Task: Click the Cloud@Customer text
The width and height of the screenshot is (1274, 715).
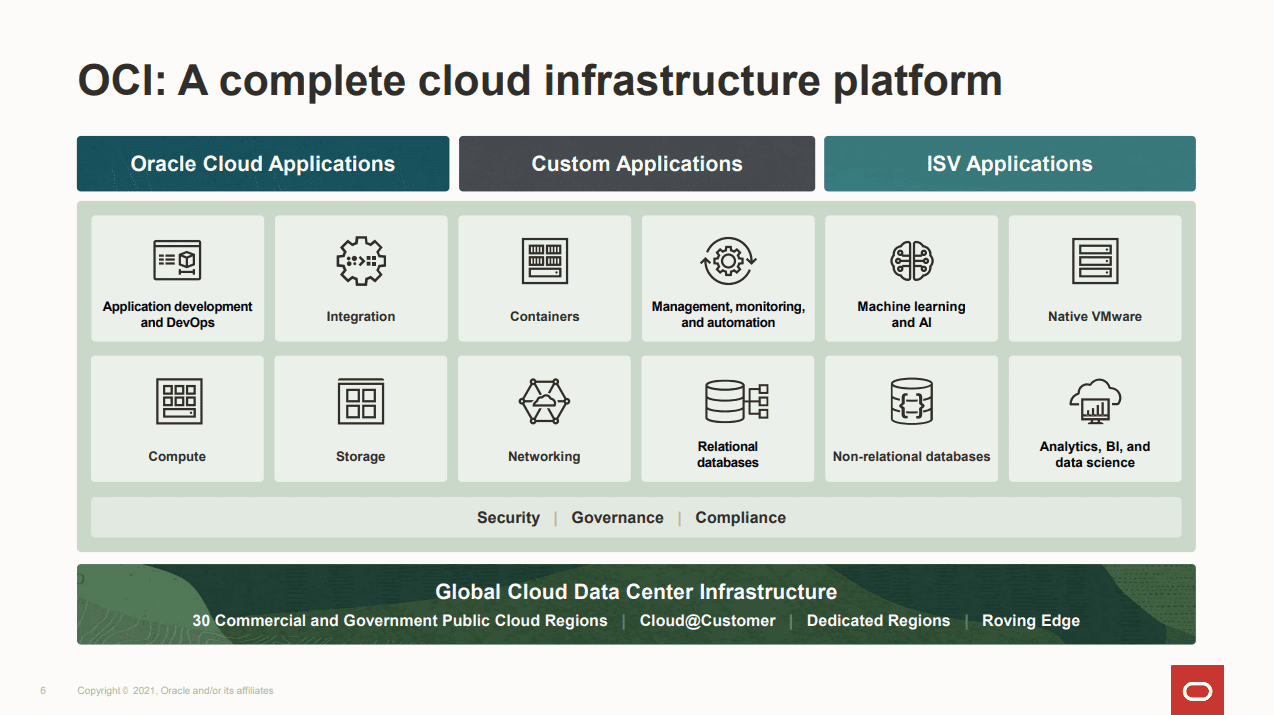Action: point(707,621)
